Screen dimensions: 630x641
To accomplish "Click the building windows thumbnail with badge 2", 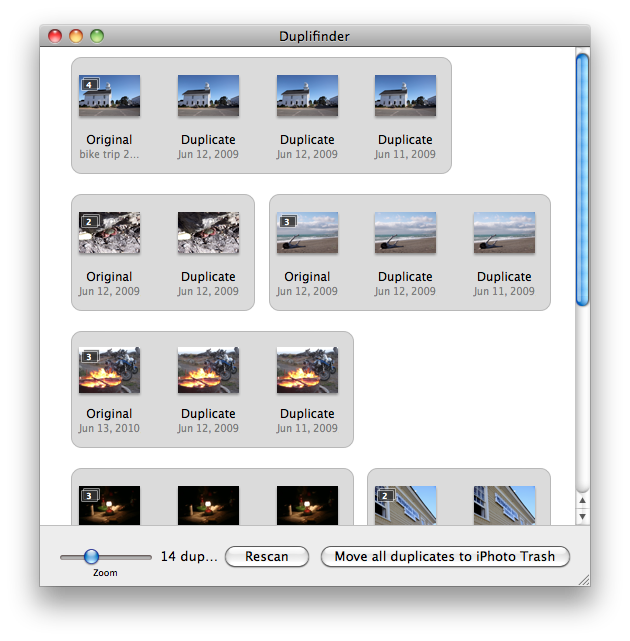I will point(405,504).
